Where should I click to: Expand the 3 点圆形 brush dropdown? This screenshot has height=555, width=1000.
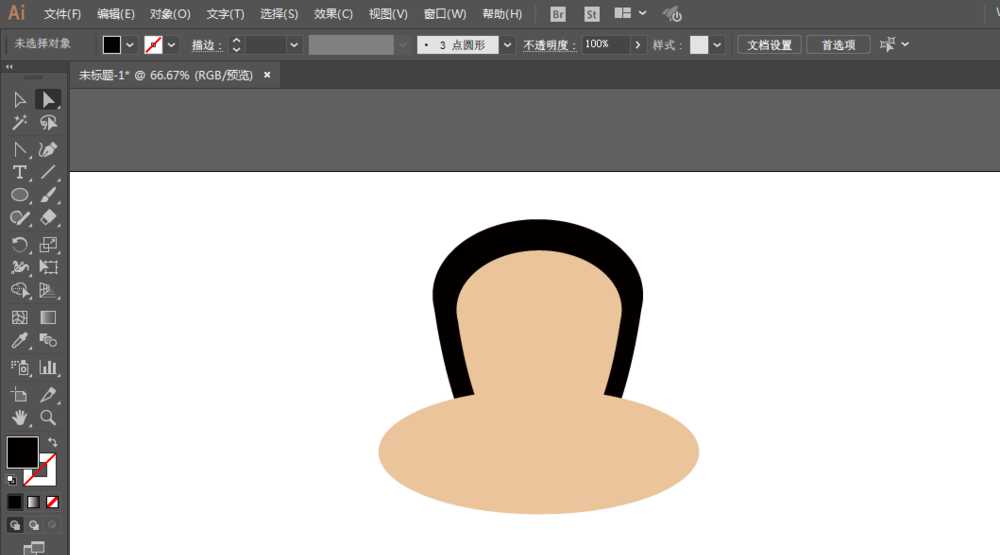pos(507,45)
